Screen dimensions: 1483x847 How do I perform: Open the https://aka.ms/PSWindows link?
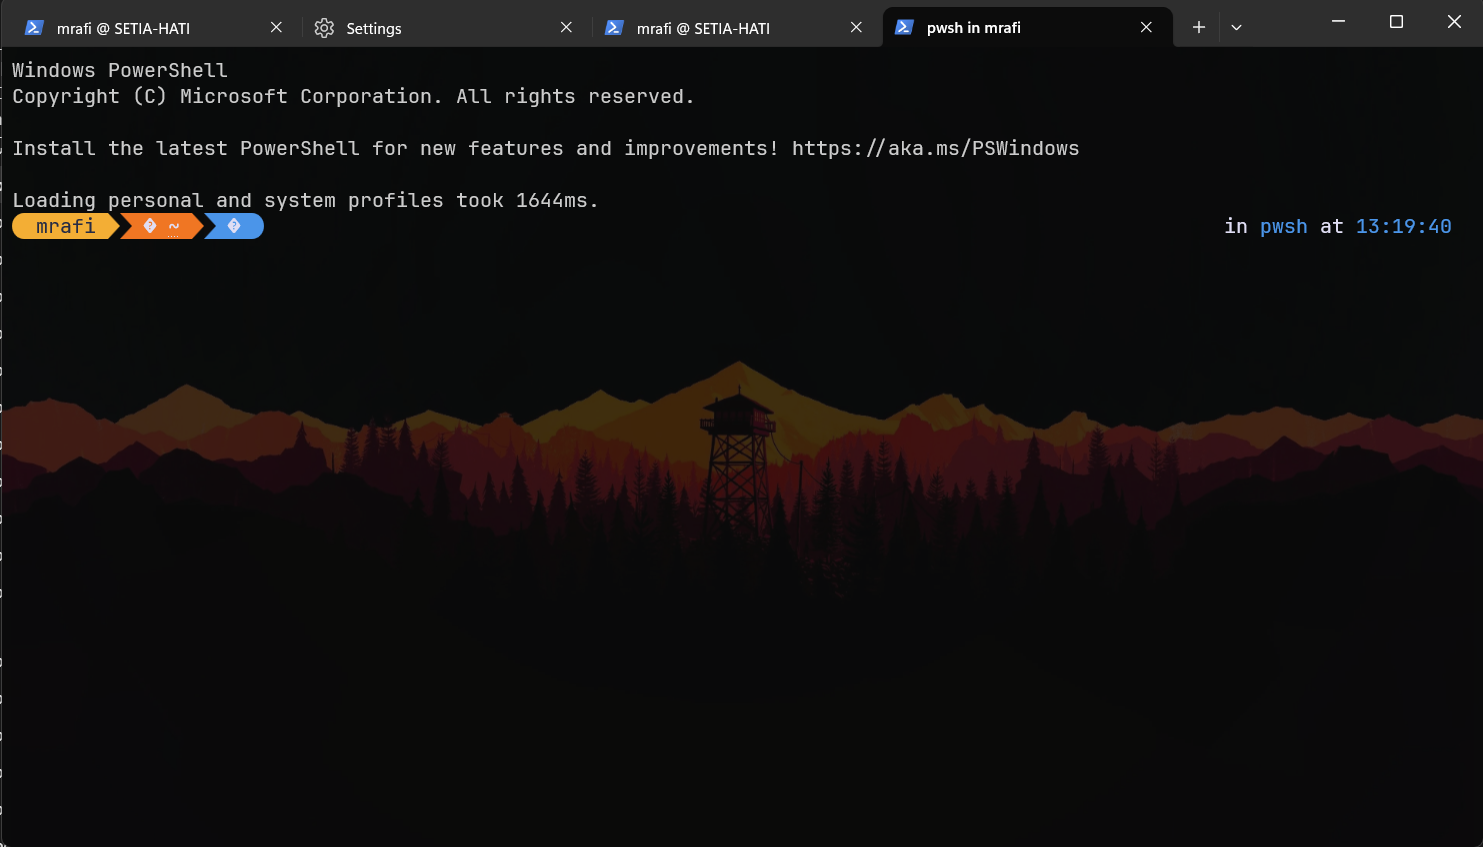[x=935, y=148]
